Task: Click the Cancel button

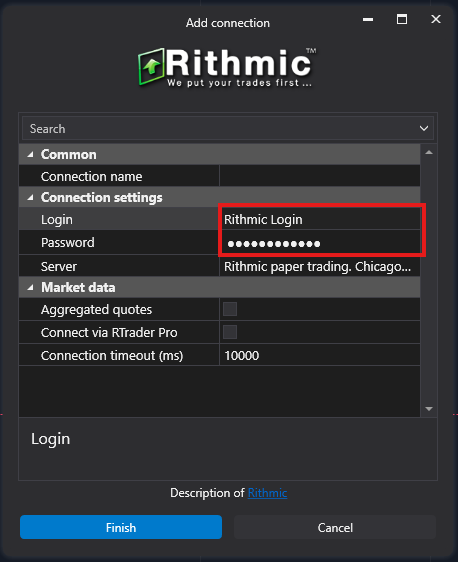Action: pos(335,527)
